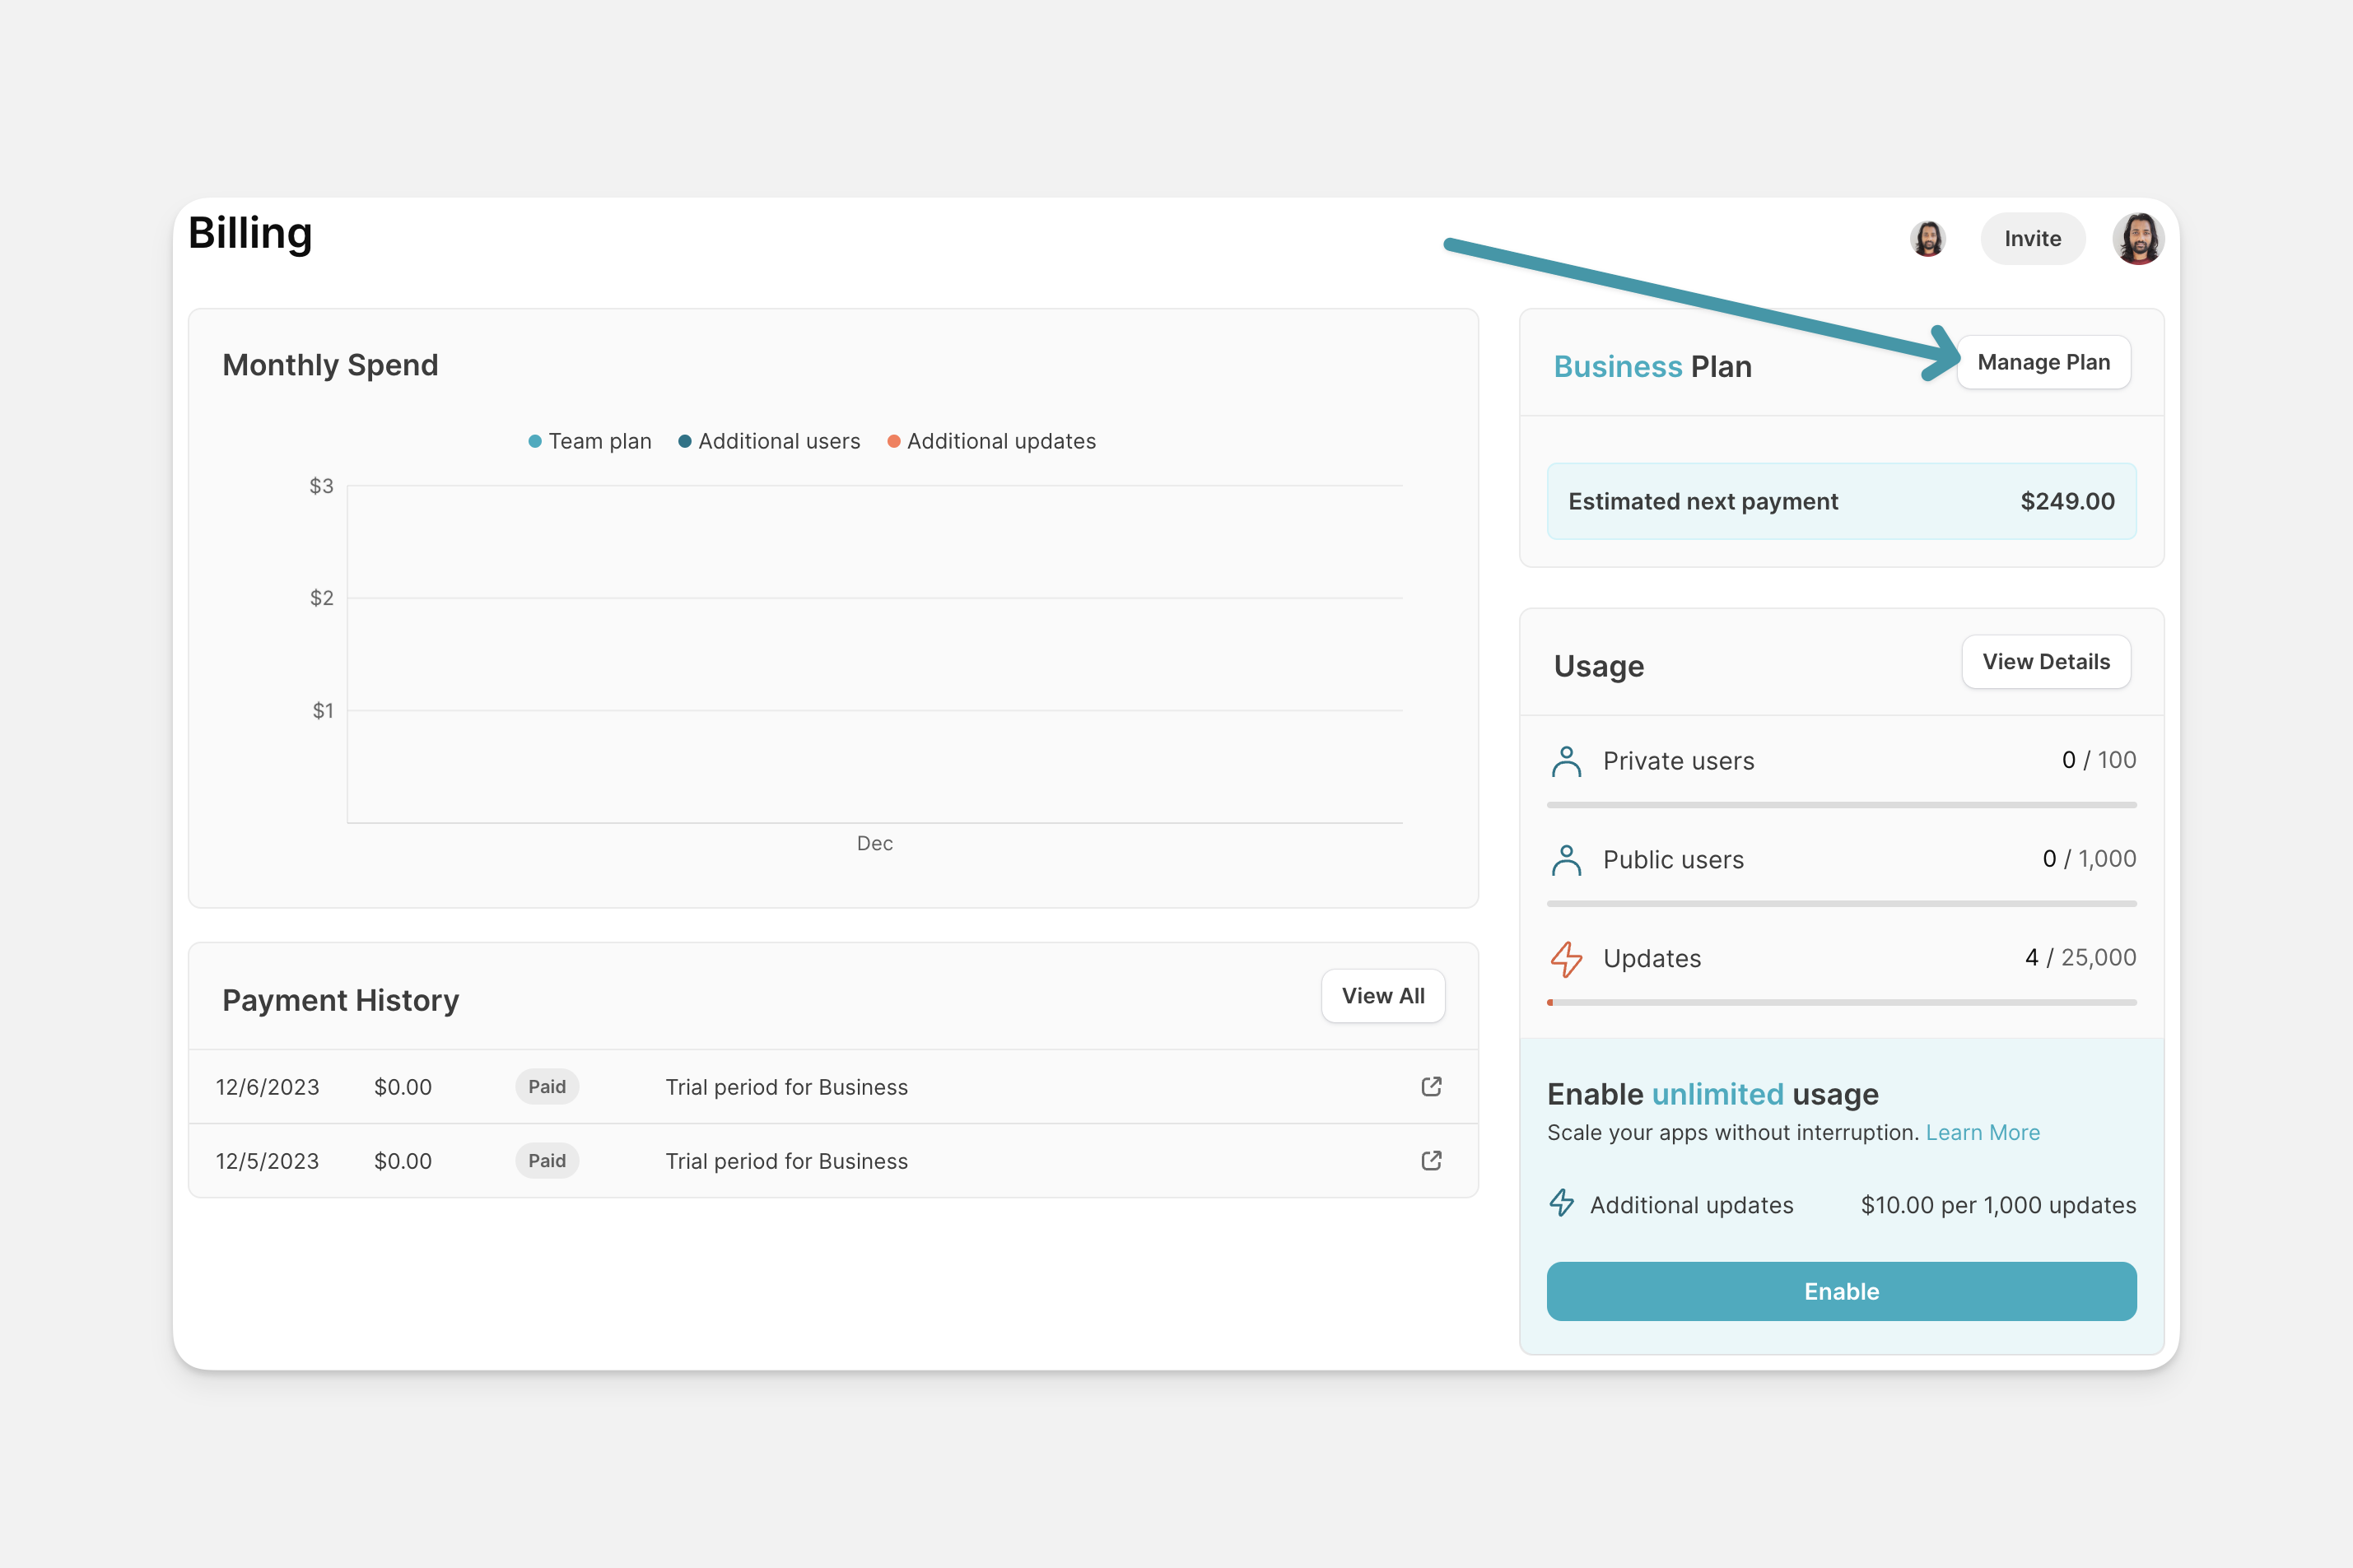Click the Billing page title
The width and height of the screenshot is (2353, 1568).
point(250,234)
